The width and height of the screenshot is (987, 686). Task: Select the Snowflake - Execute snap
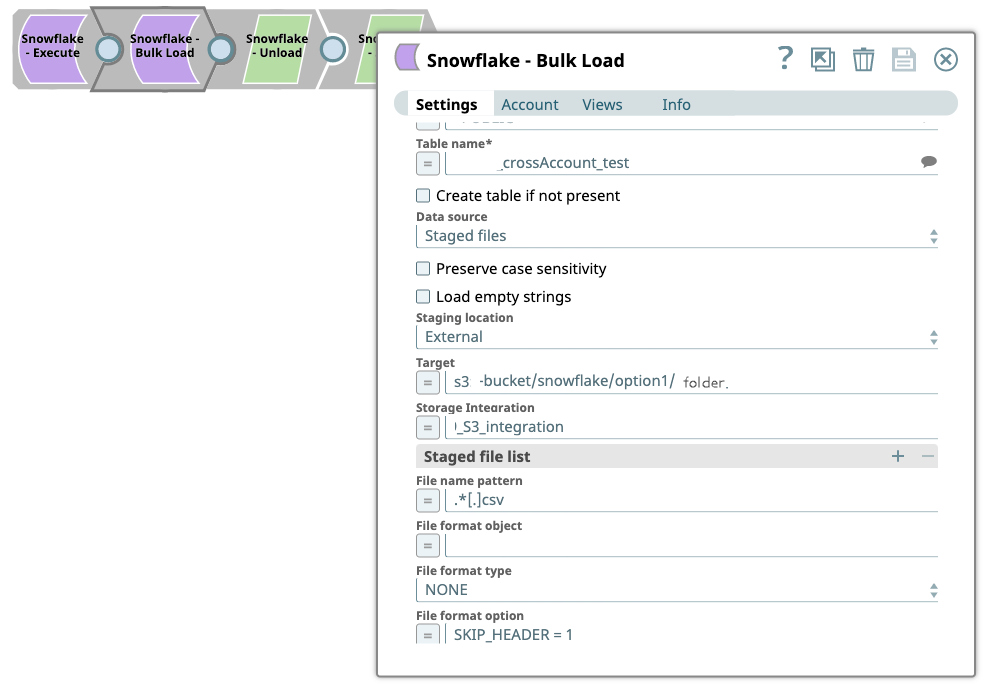(52, 45)
